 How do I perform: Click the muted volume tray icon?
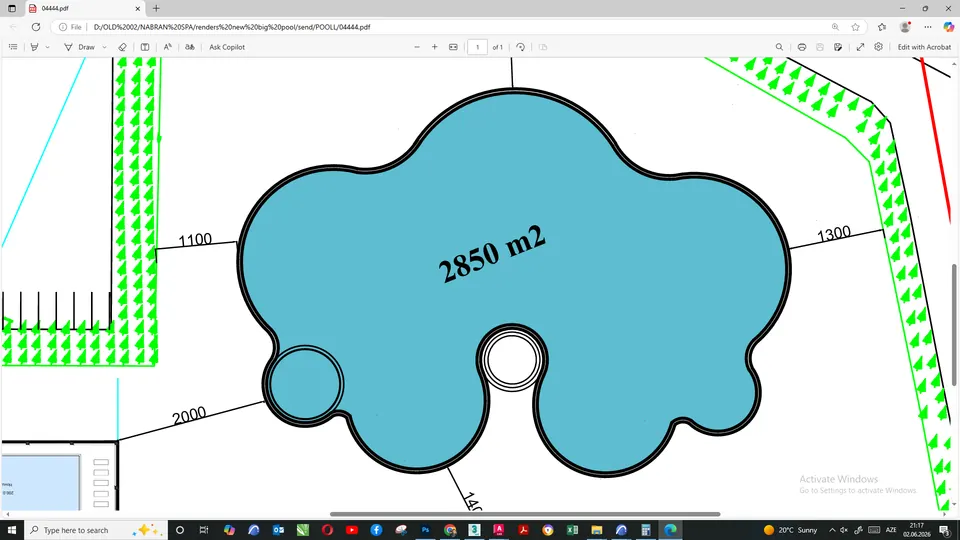pyautogui.click(x=844, y=530)
